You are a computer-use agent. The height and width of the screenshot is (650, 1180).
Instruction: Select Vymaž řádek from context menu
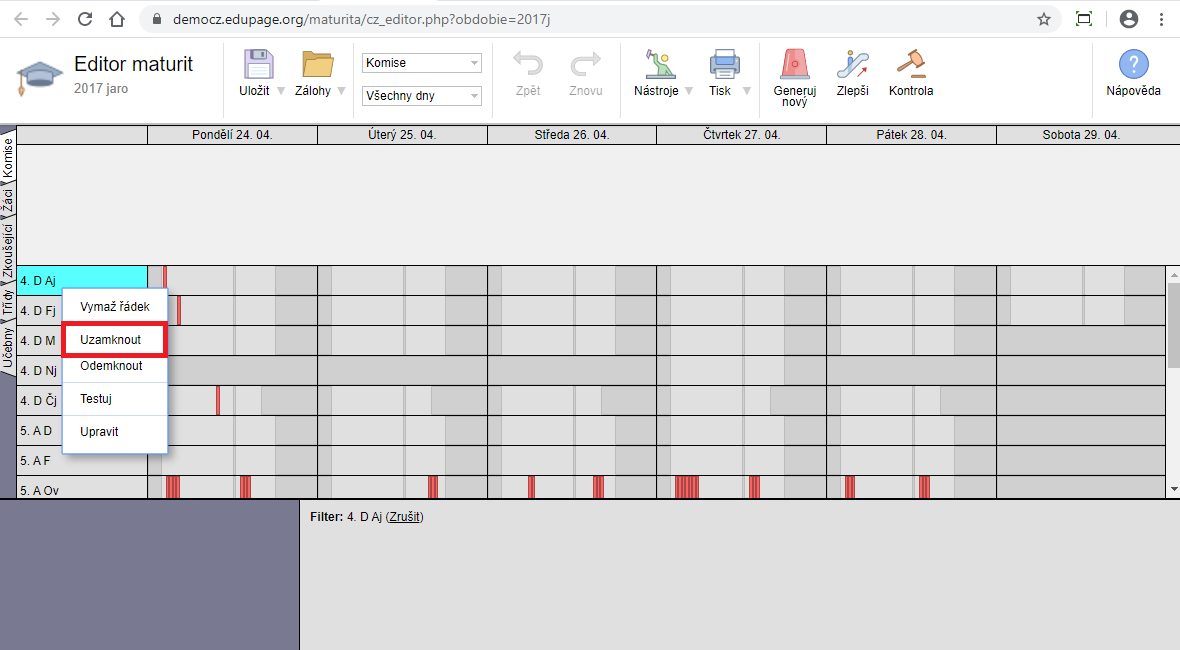(114, 307)
